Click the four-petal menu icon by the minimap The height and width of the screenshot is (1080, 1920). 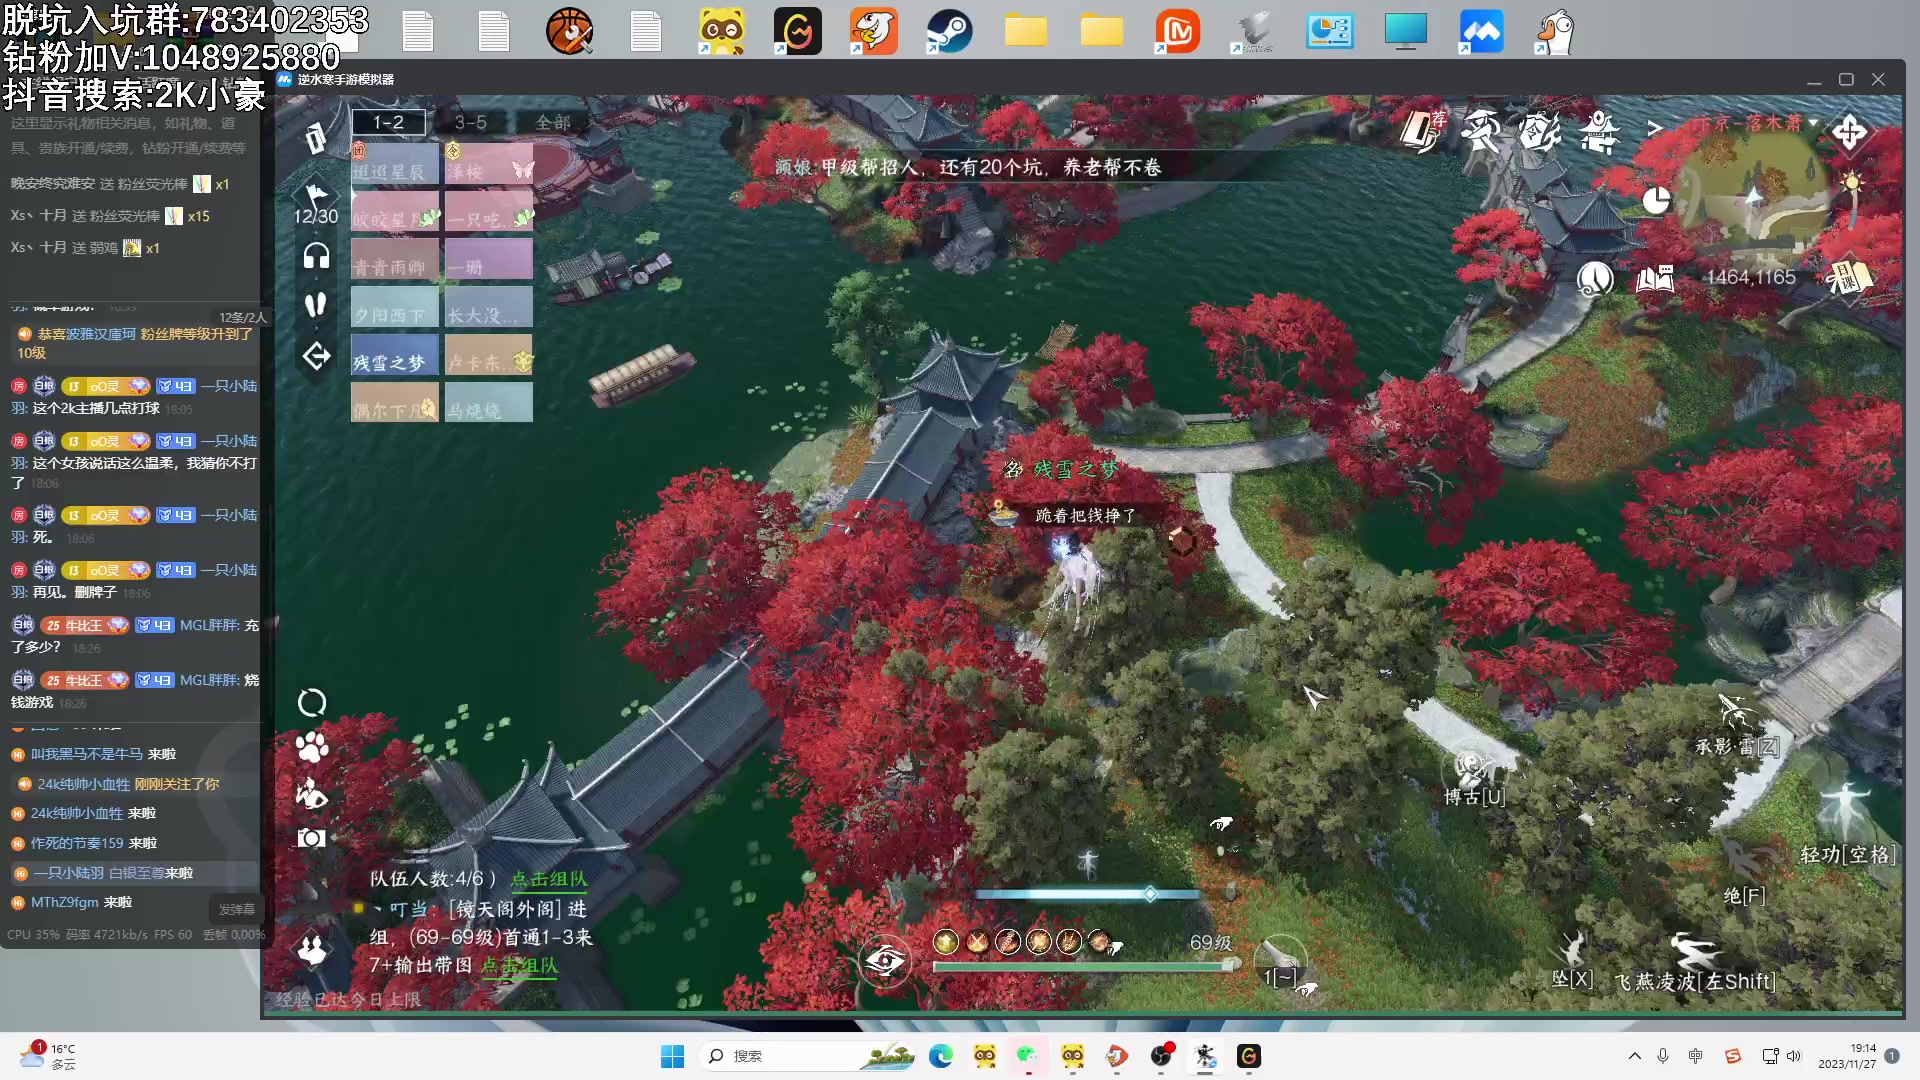(1850, 132)
